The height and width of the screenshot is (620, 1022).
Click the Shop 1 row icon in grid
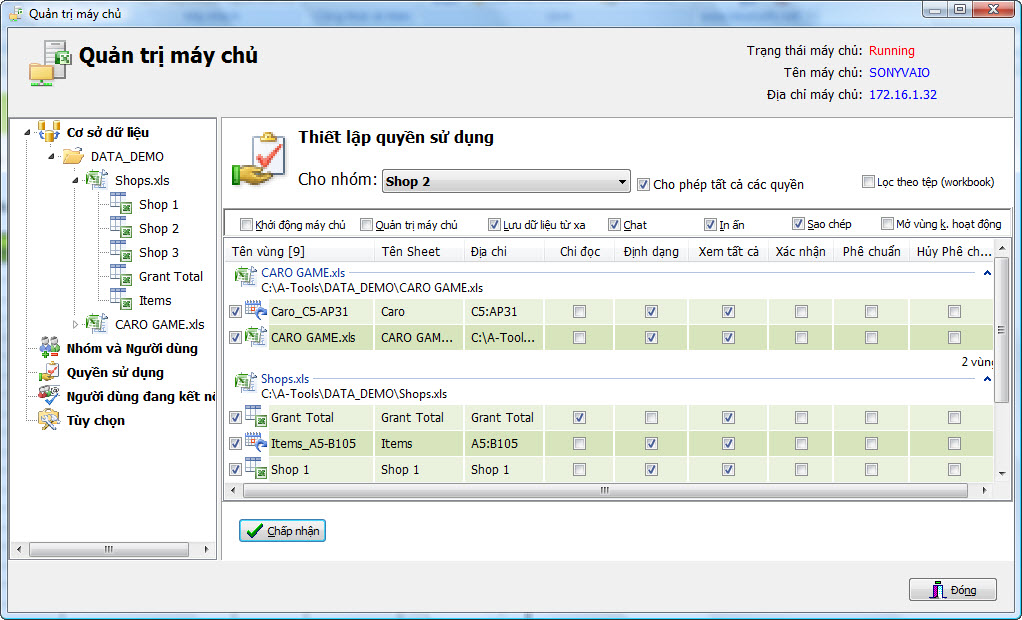tap(256, 468)
